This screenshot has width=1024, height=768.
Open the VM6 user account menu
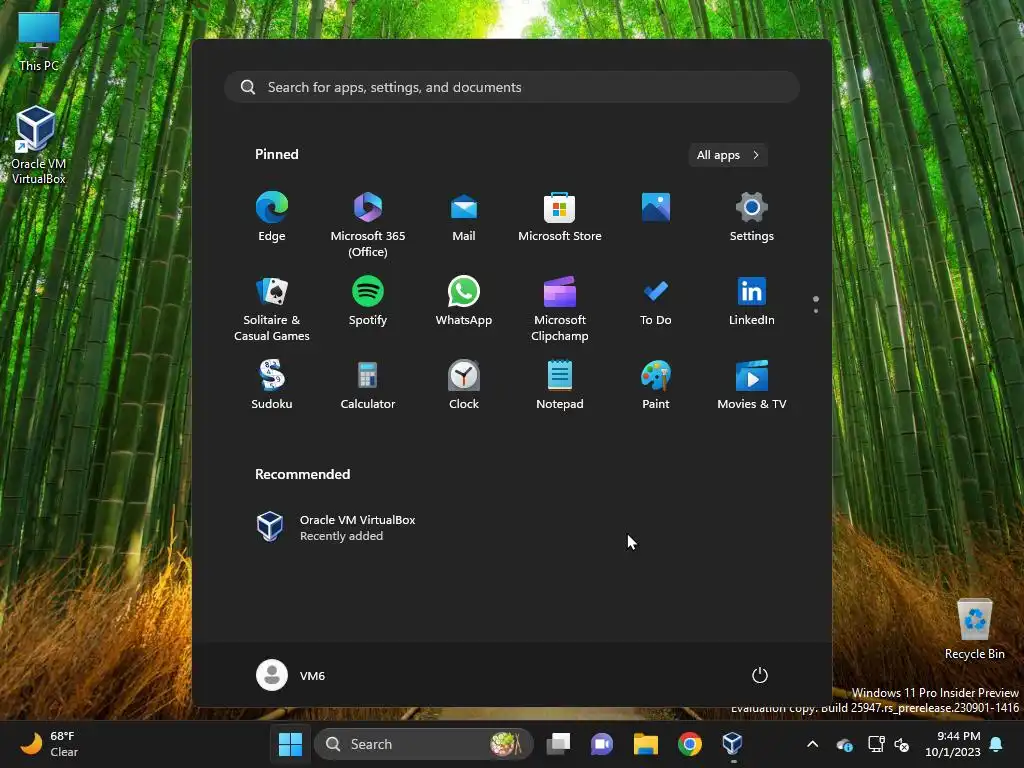(x=291, y=675)
